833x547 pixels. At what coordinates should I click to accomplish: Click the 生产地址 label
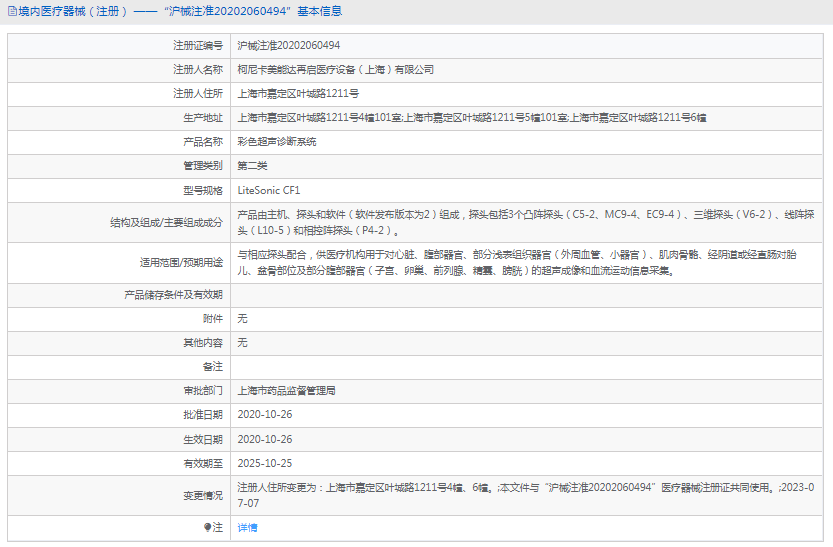point(203,118)
